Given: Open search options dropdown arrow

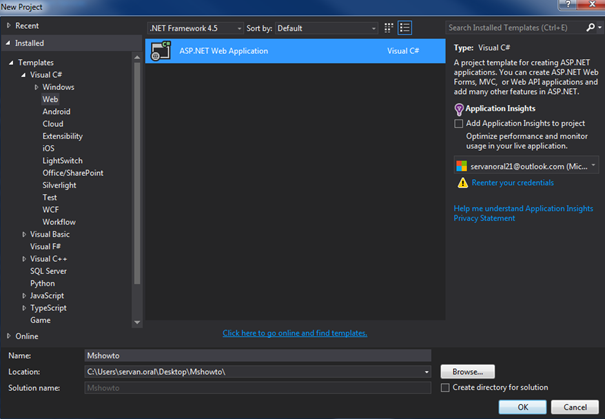Looking at the screenshot, I should 600,27.
